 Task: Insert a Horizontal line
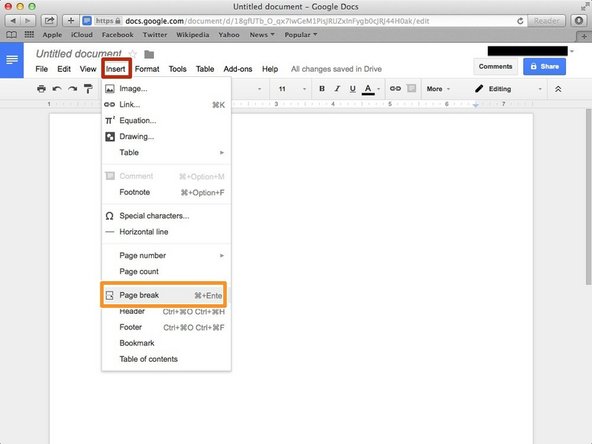[166, 232]
